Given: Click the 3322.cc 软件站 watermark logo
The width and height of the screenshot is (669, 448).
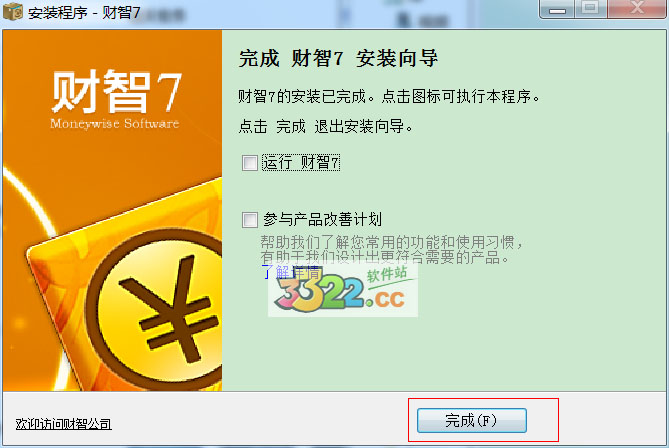Looking at the screenshot, I should click(x=343, y=292).
